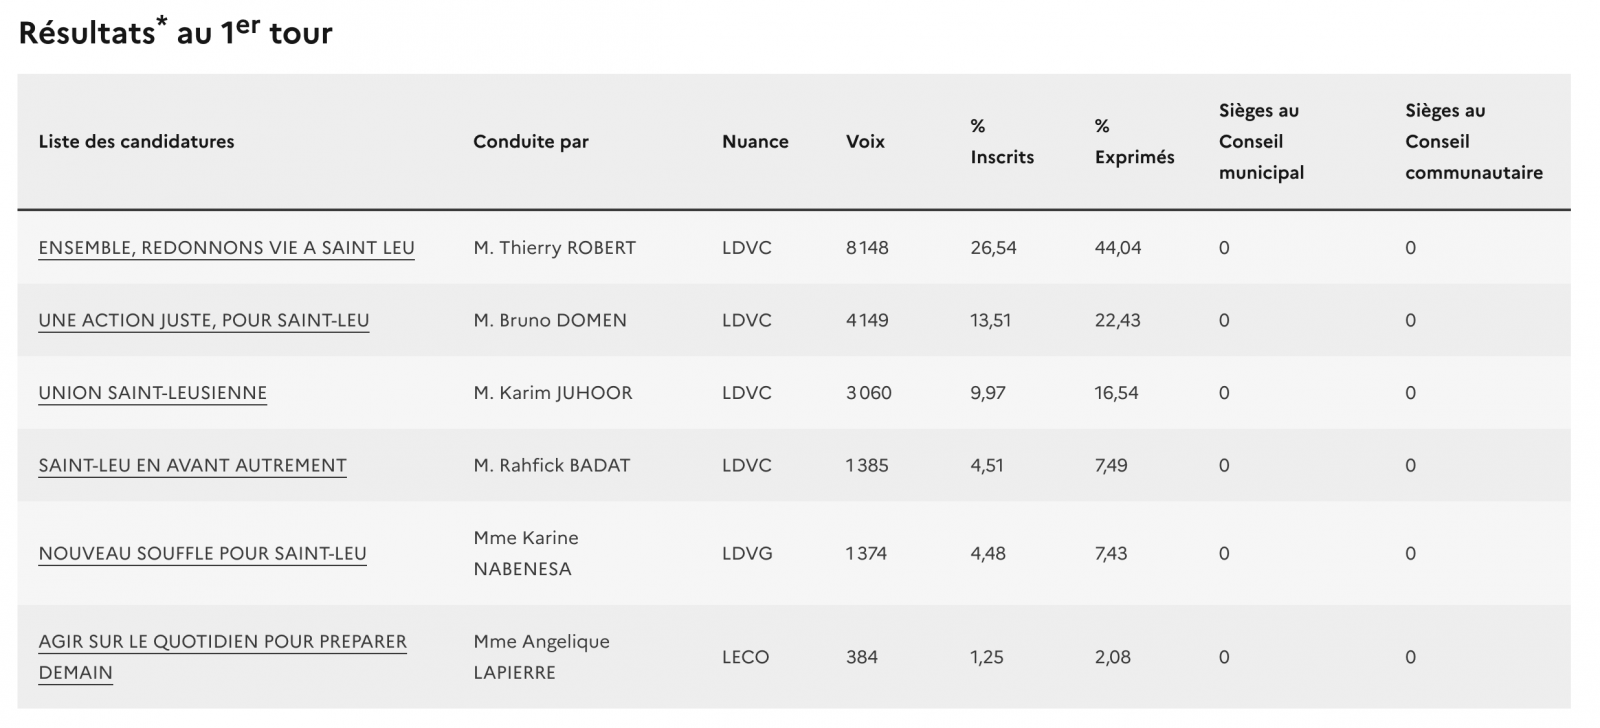Click the LDVG nuance cell
The width and height of the screenshot is (1600, 728).
pos(747,554)
